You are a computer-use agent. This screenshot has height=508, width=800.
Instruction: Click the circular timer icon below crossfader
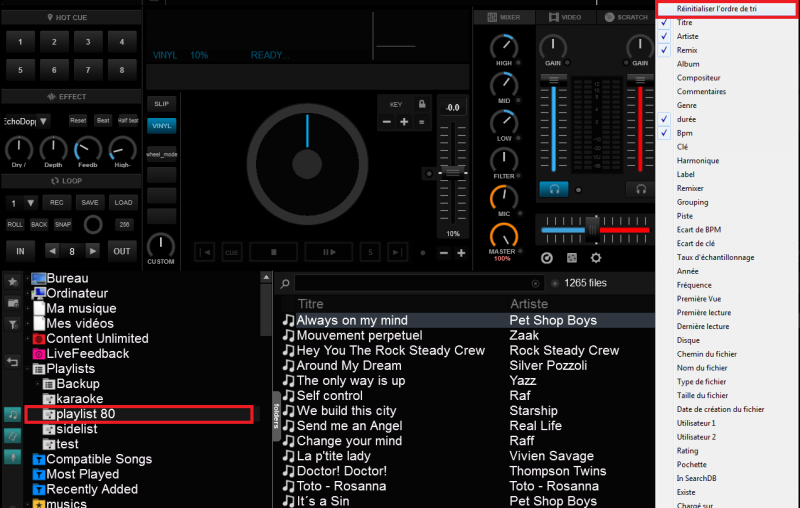(547, 258)
